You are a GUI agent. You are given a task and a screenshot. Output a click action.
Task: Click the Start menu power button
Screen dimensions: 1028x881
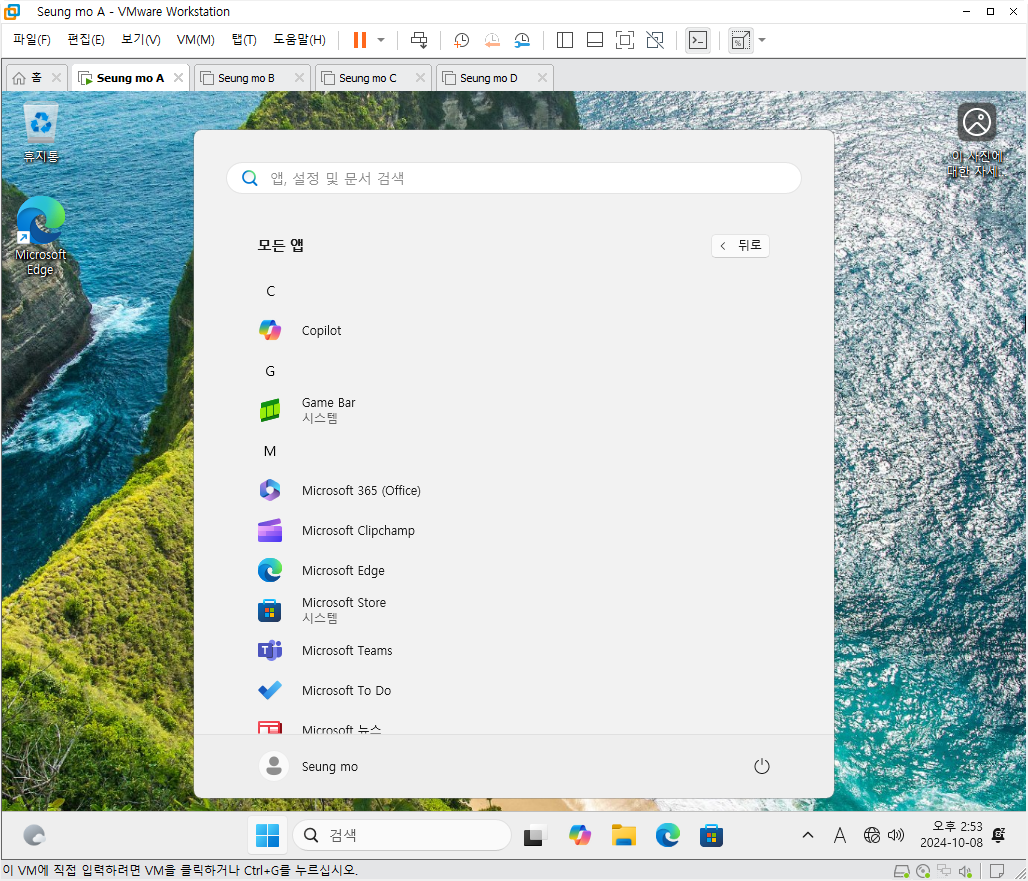761,766
